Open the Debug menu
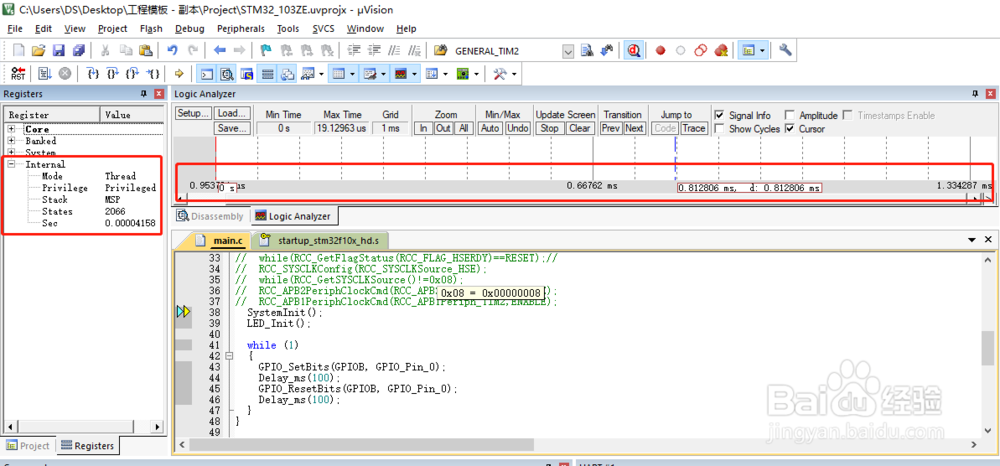 point(189,29)
